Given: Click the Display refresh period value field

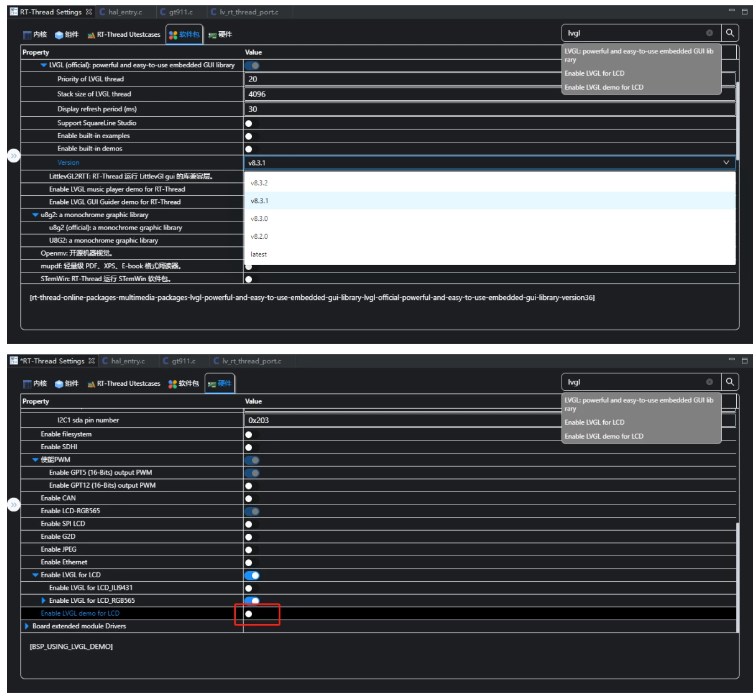Looking at the screenshot, I should coord(489,109).
